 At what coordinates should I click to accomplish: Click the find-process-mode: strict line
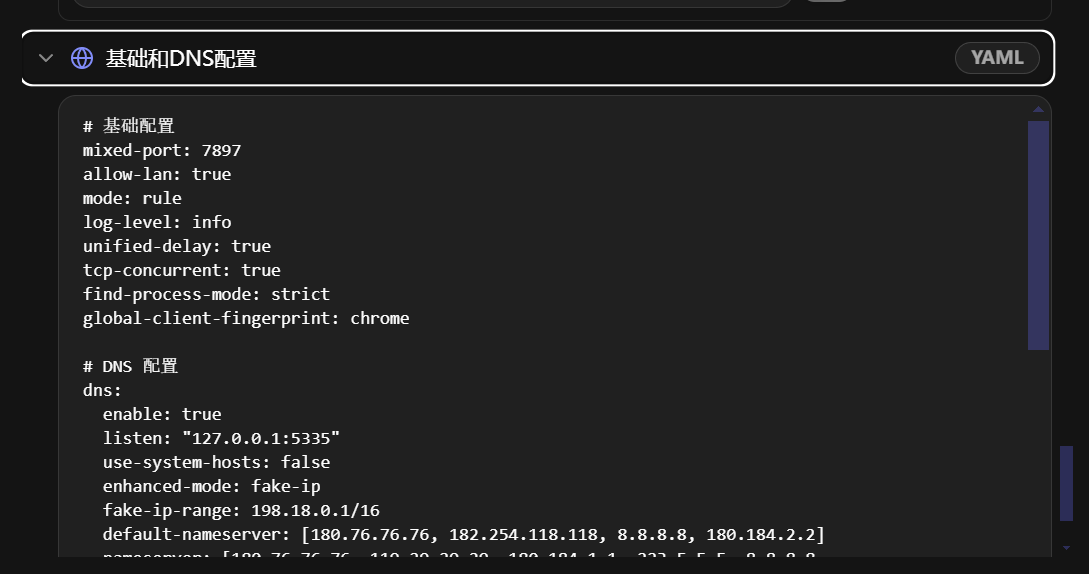(x=206, y=294)
